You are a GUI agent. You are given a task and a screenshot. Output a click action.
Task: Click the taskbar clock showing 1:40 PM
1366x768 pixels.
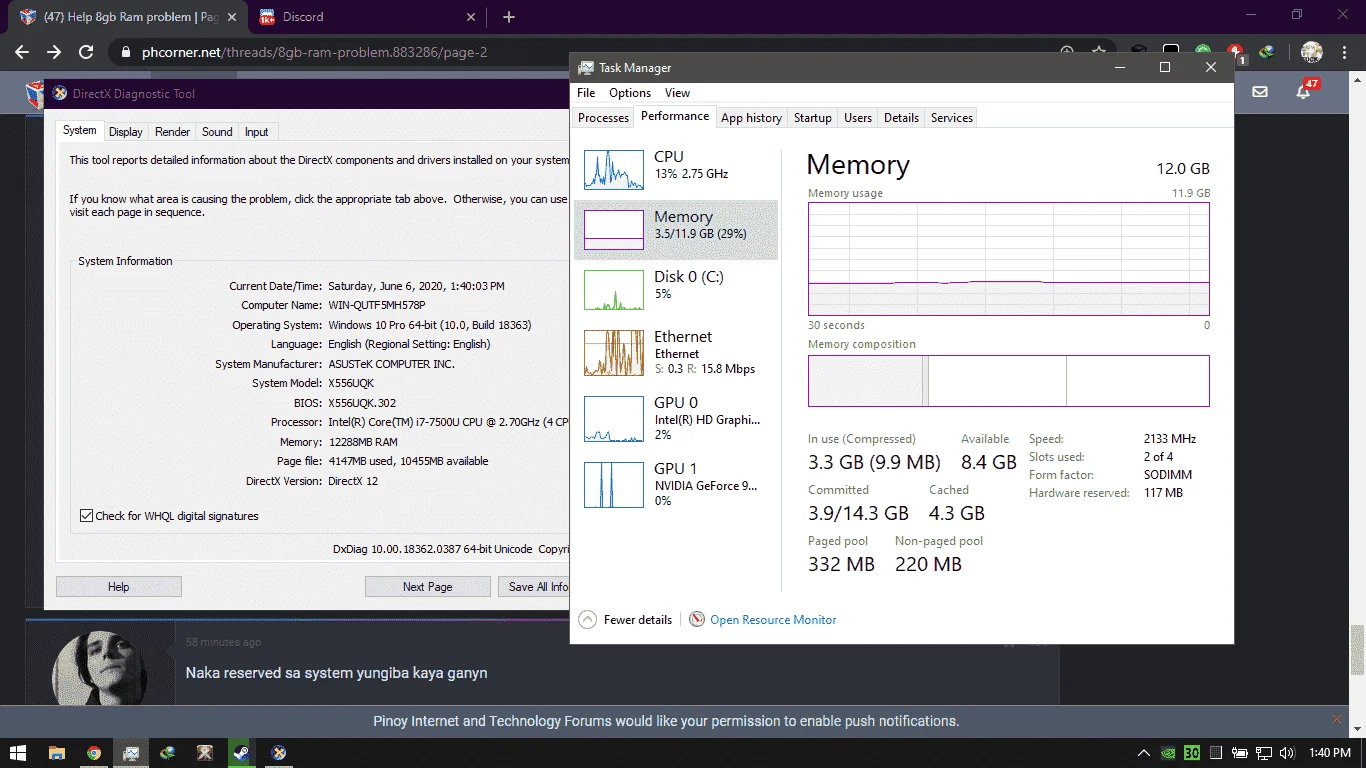tap(1329, 753)
